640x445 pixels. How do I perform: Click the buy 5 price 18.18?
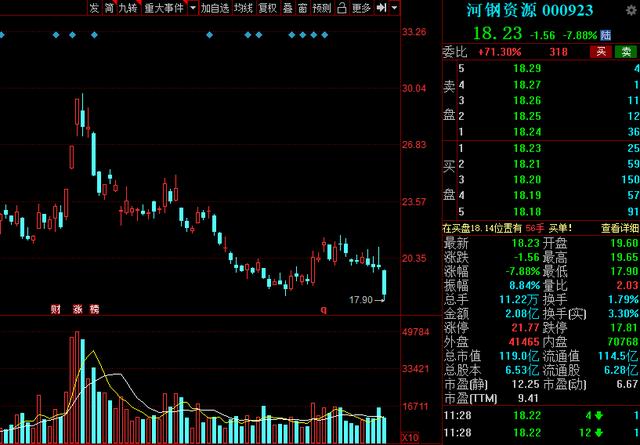(x=527, y=212)
